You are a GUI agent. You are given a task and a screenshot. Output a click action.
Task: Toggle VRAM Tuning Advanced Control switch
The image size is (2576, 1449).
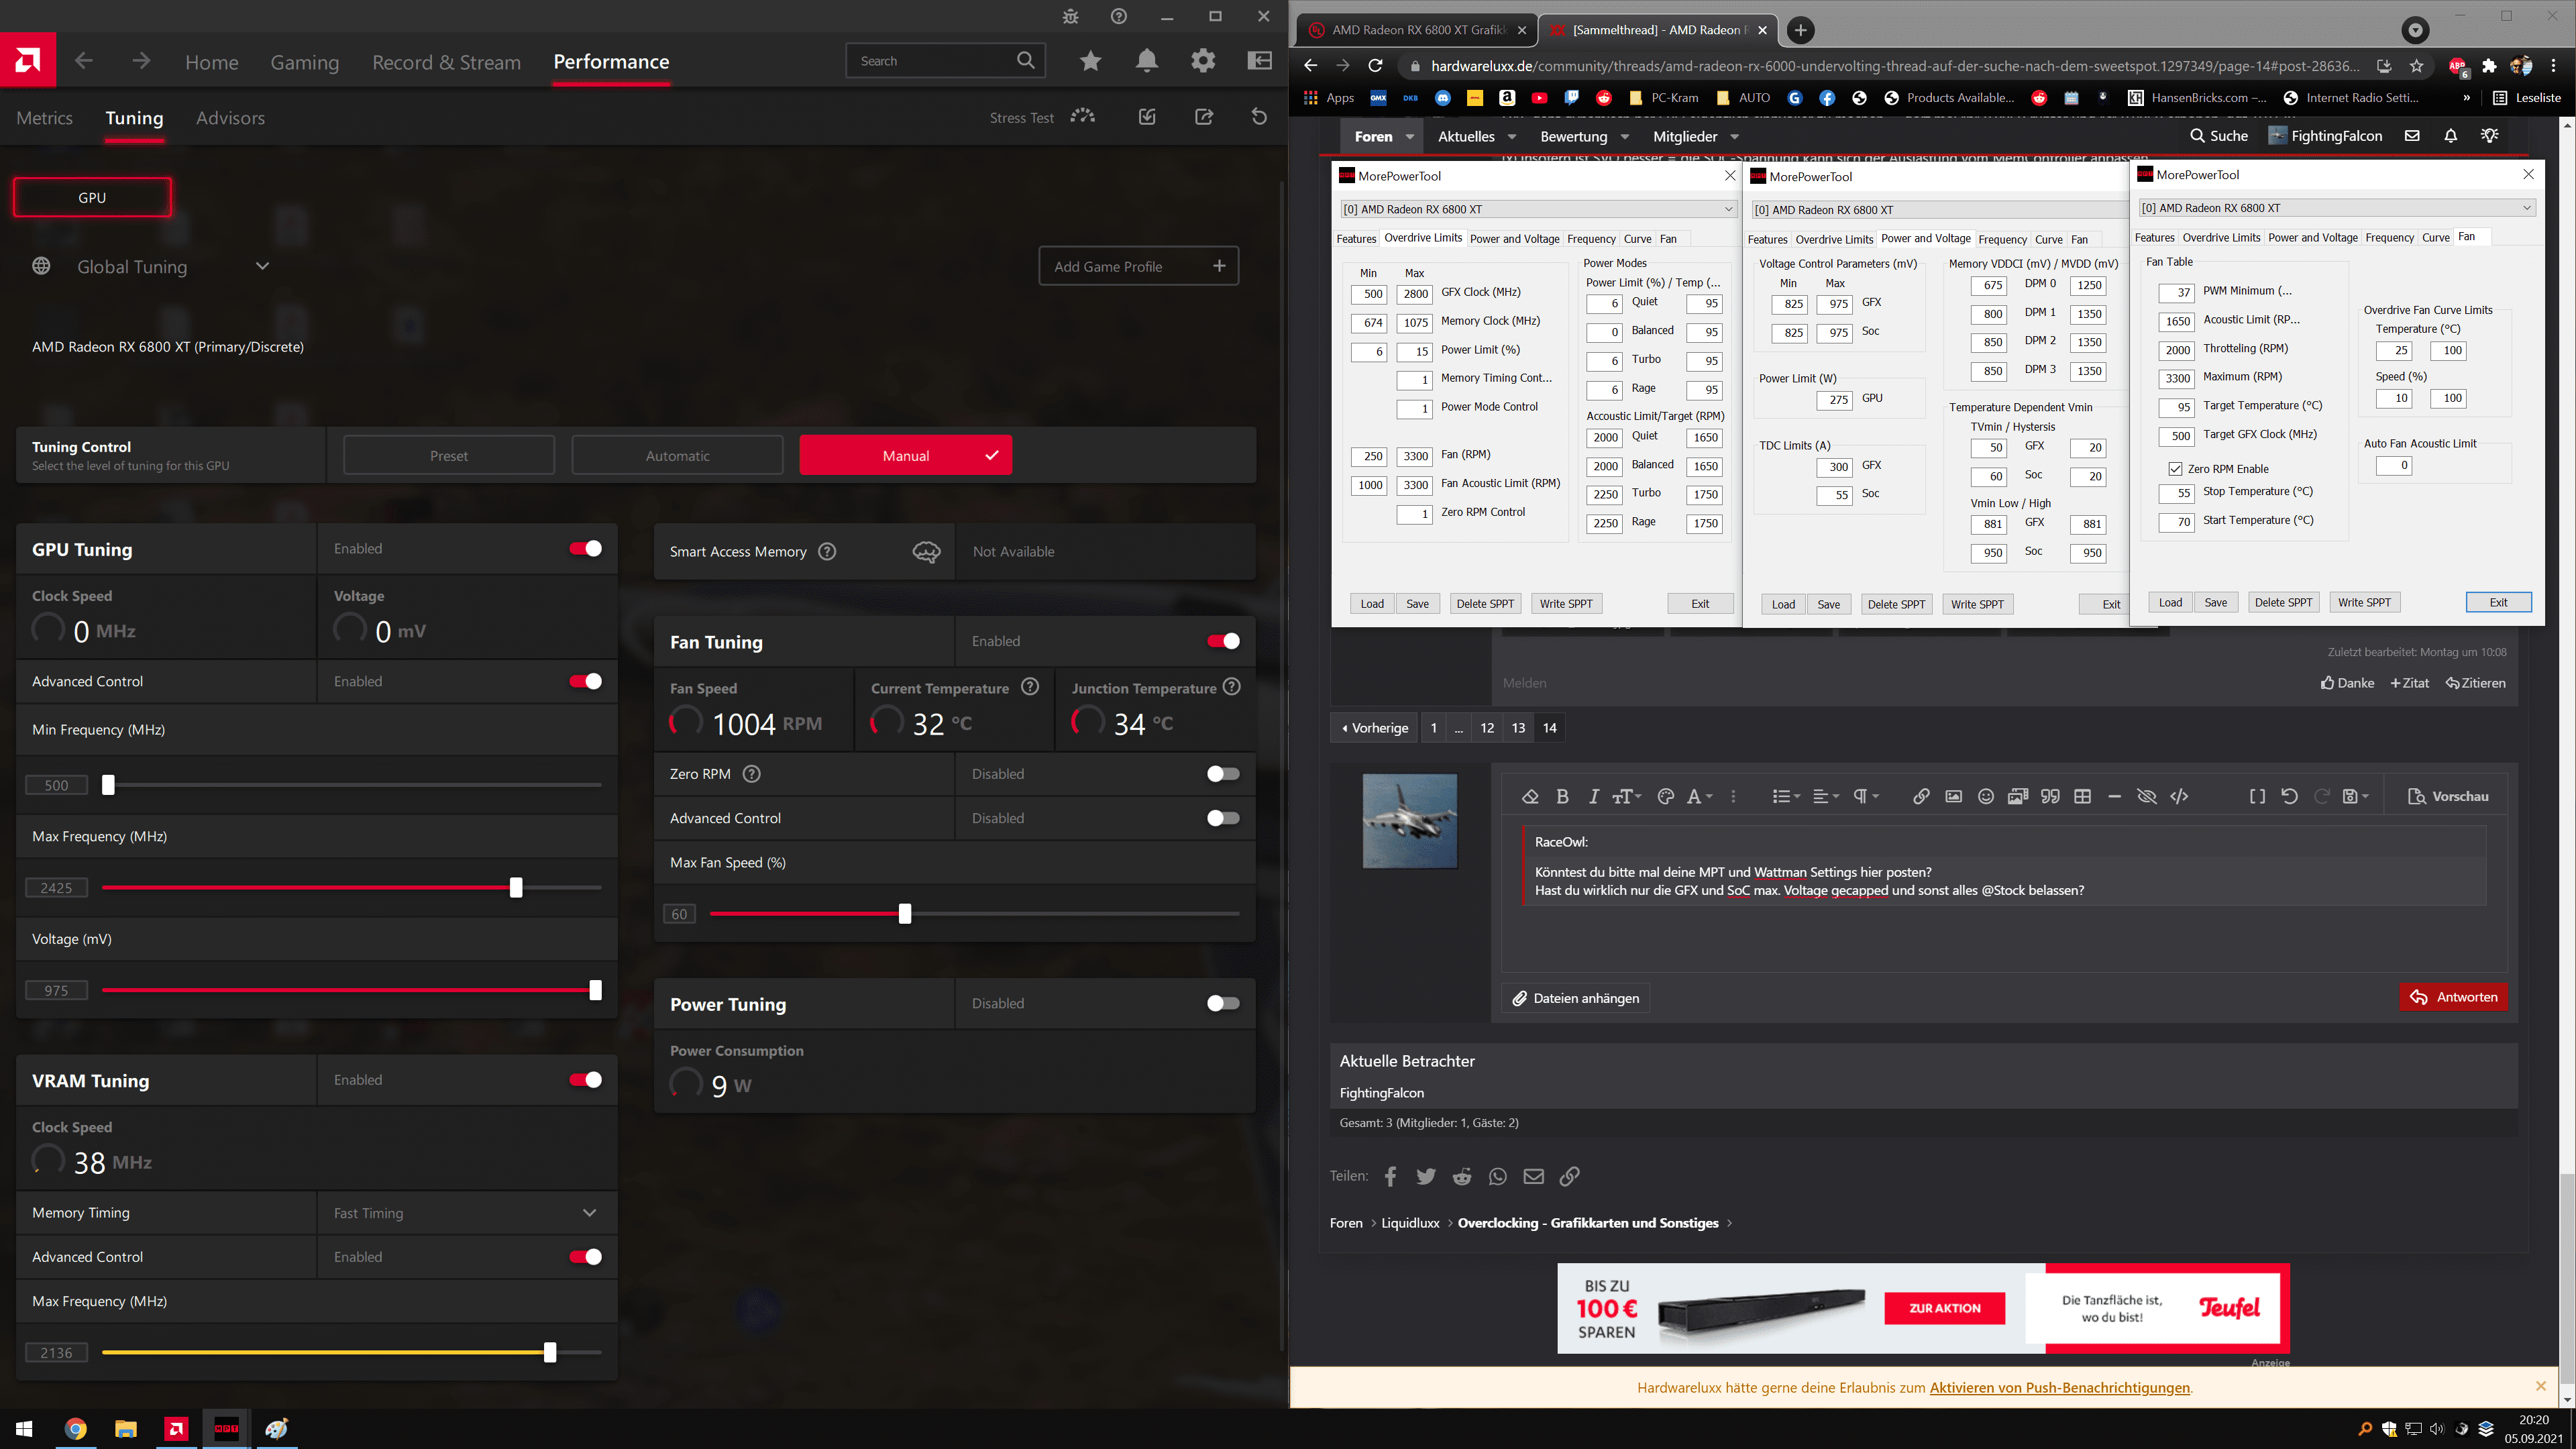(585, 1256)
